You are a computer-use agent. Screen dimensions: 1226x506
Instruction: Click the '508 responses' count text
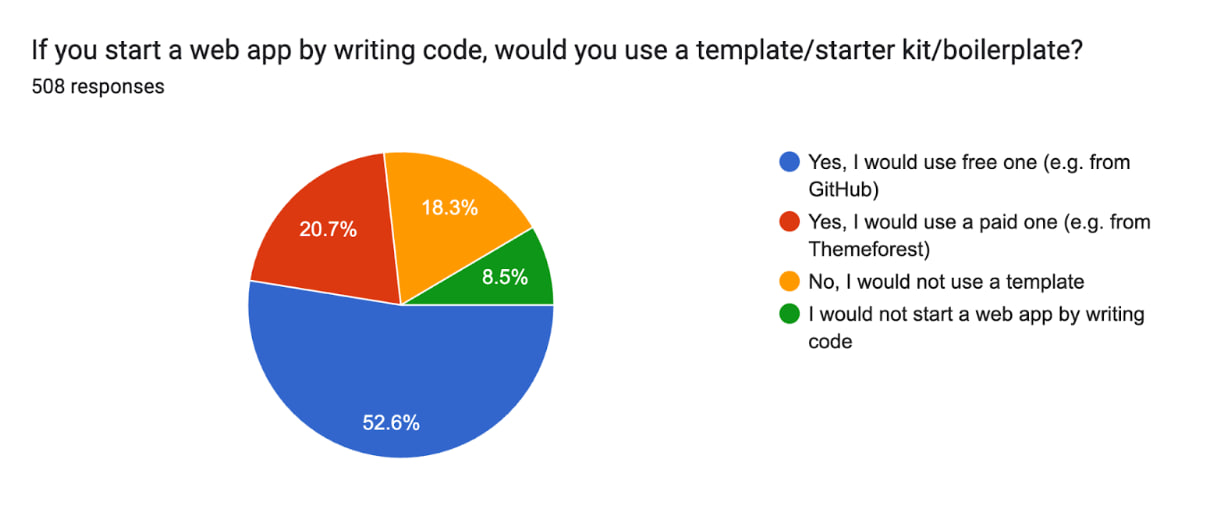point(98,86)
